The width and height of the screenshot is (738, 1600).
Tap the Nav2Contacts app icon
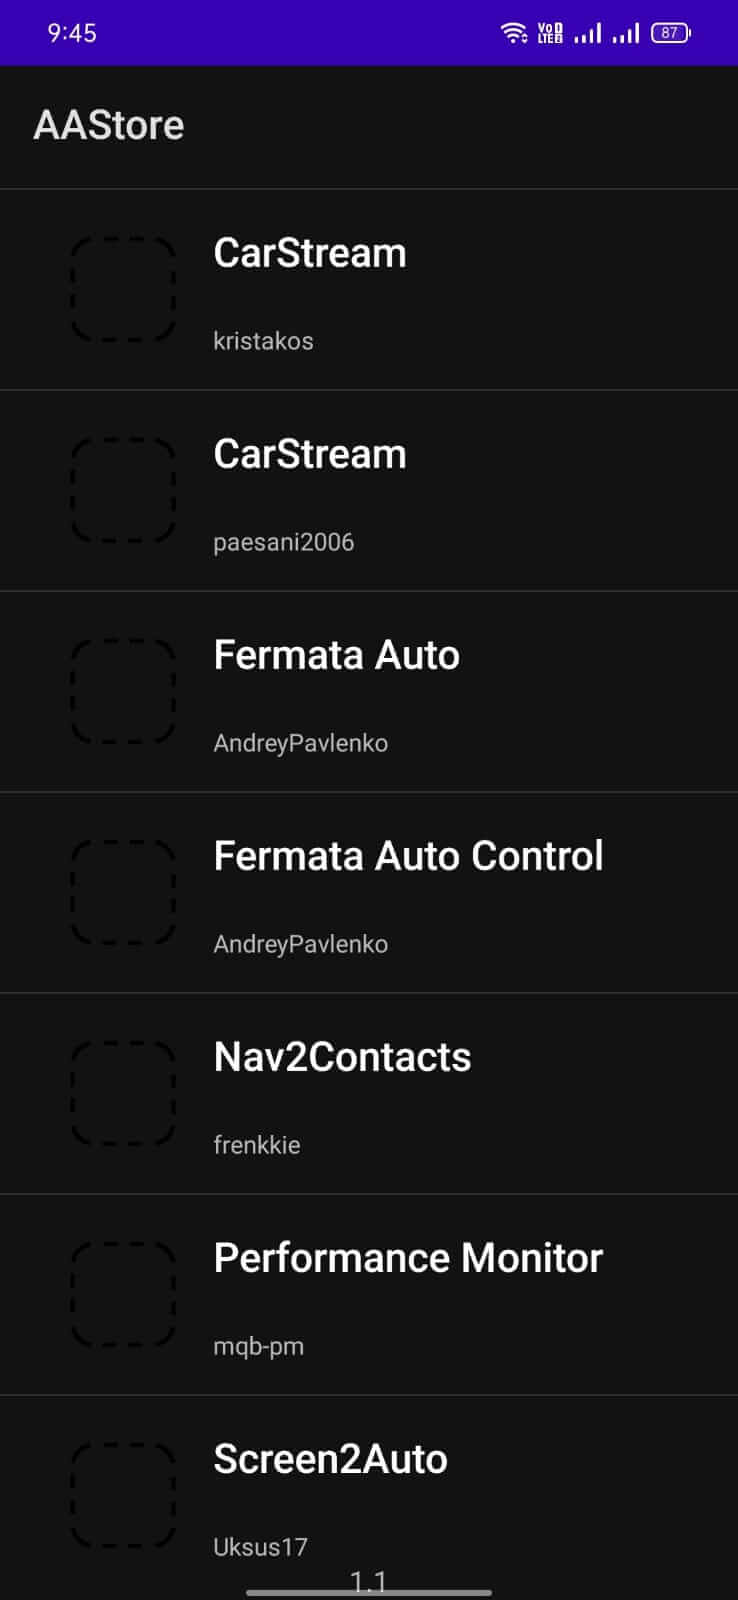tap(123, 1093)
